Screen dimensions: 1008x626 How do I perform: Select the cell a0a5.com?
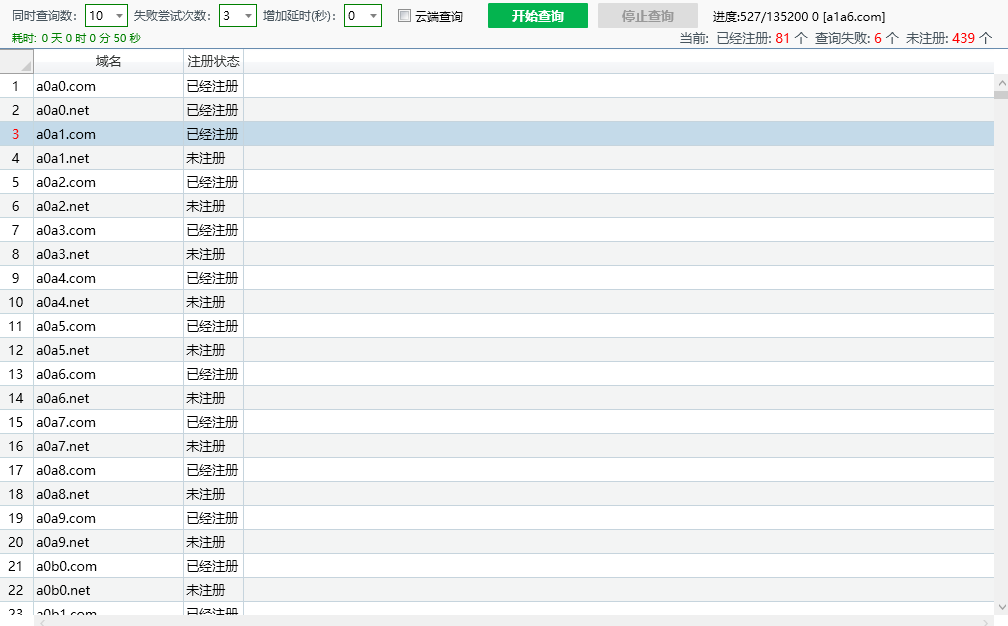108,326
